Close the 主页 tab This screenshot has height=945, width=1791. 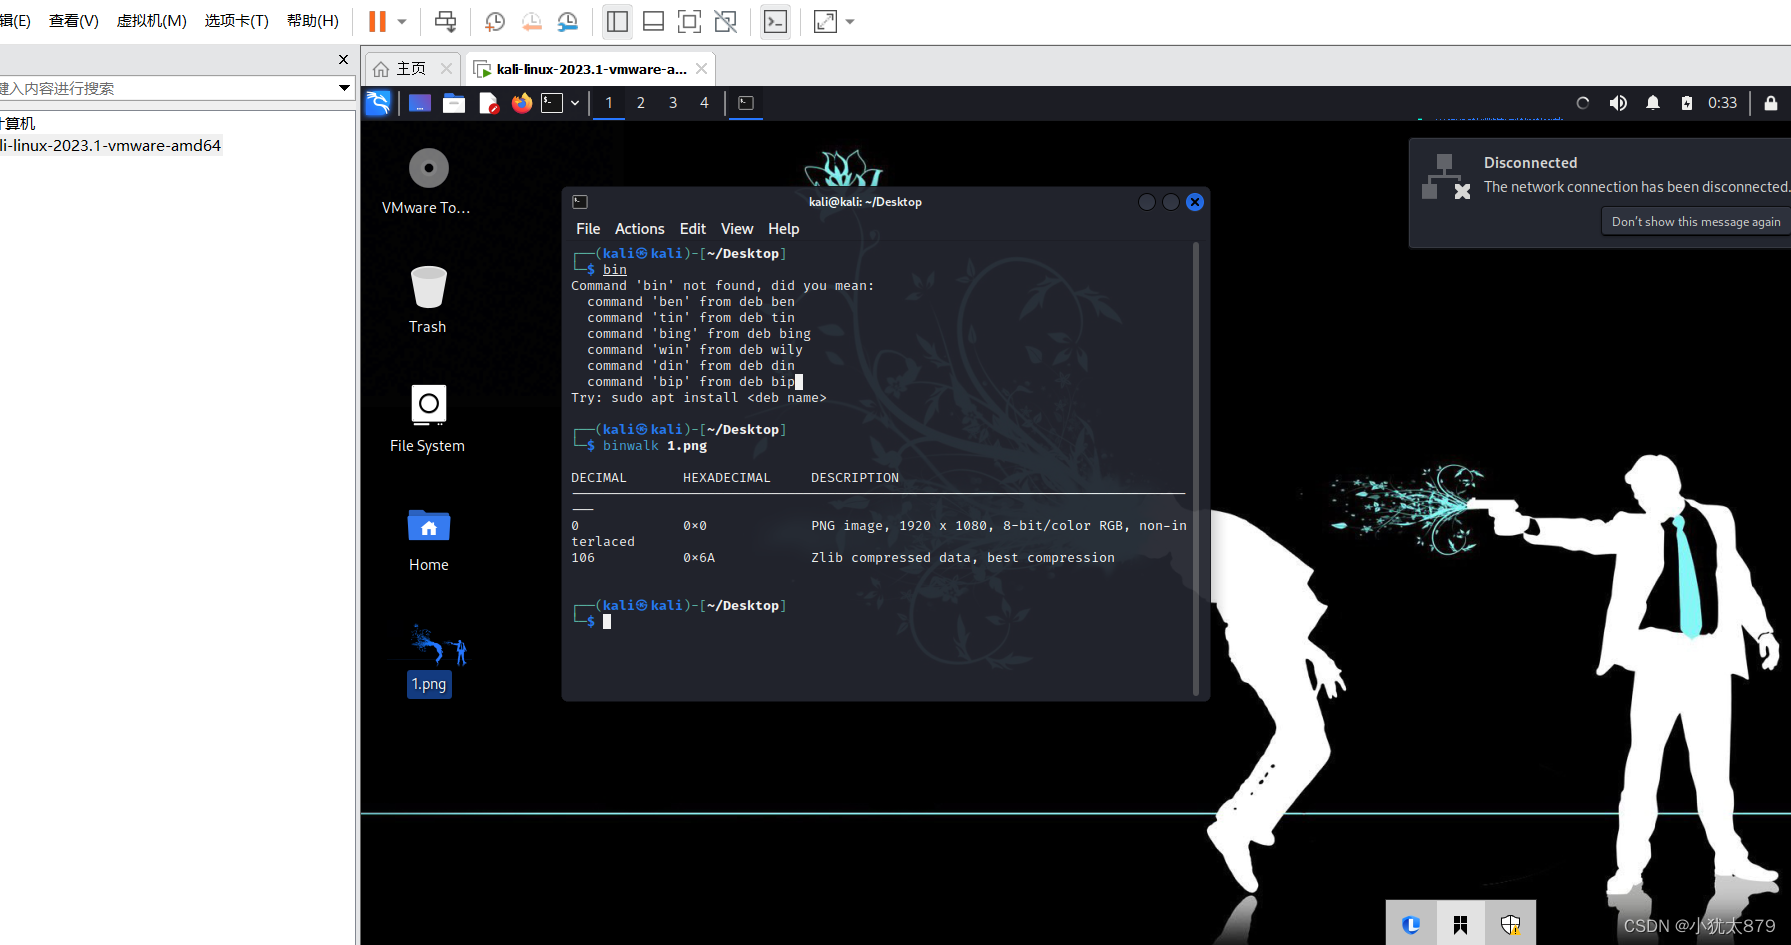pos(447,69)
